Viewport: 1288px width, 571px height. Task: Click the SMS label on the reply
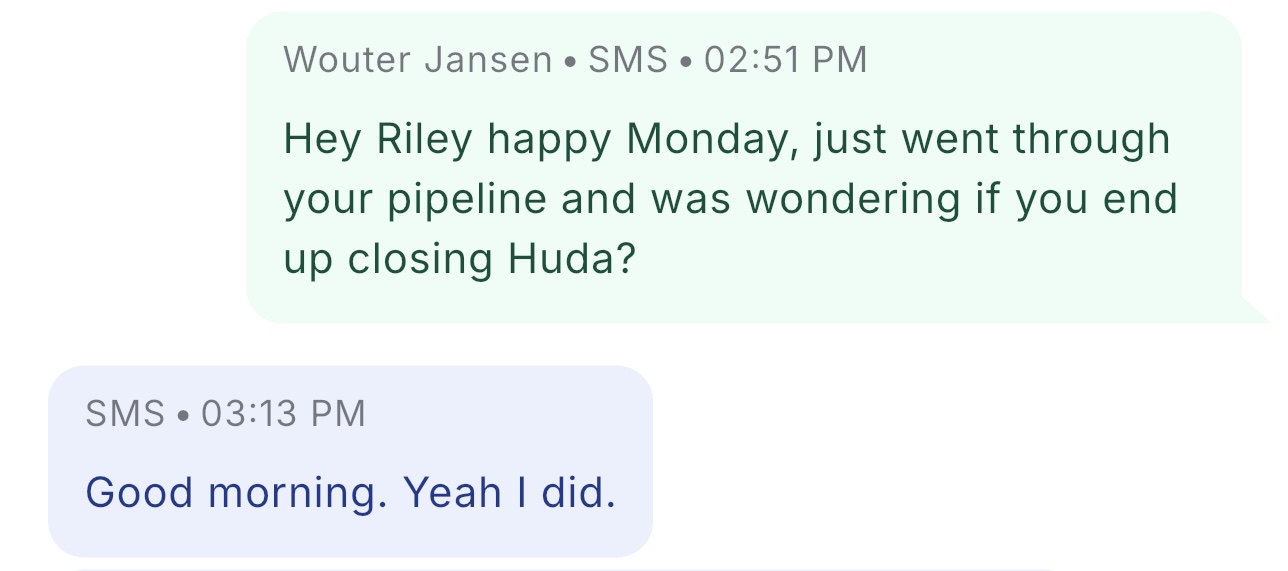(125, 413)
